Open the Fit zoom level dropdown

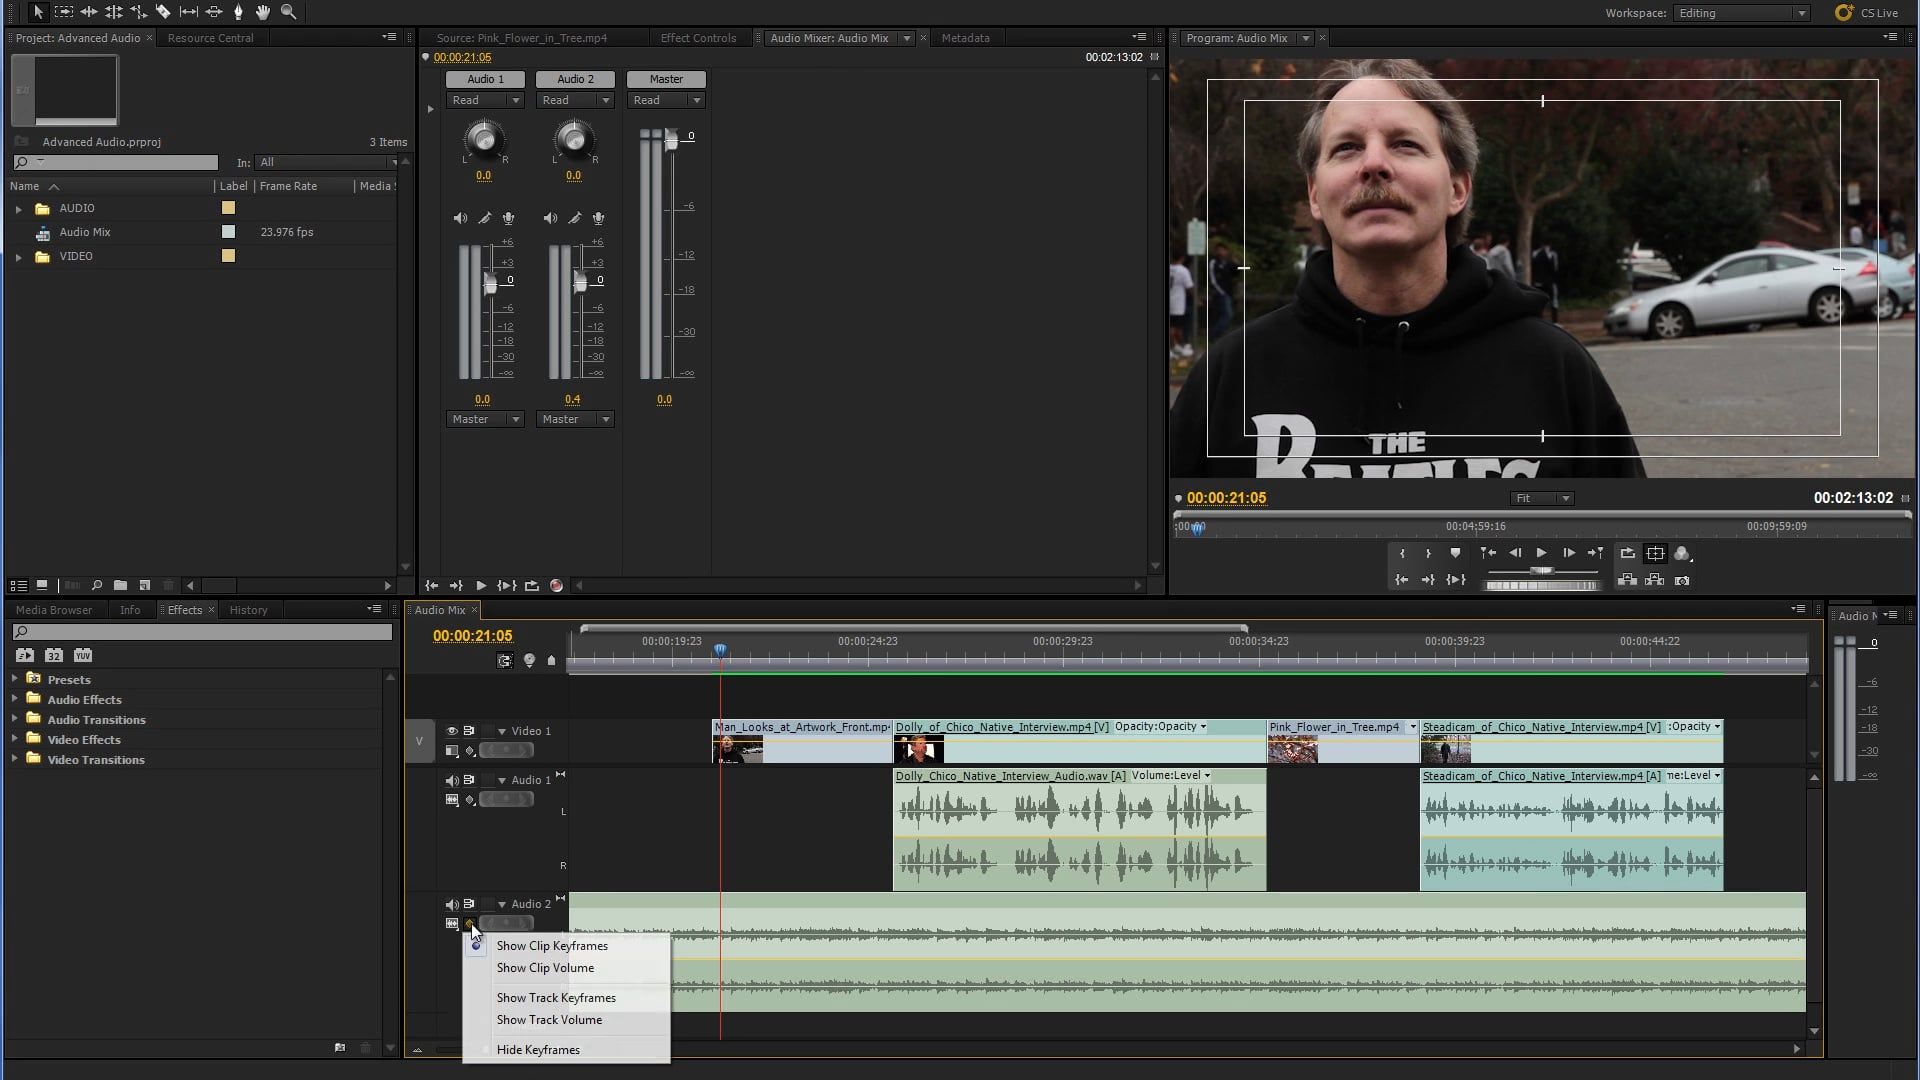1541,498
